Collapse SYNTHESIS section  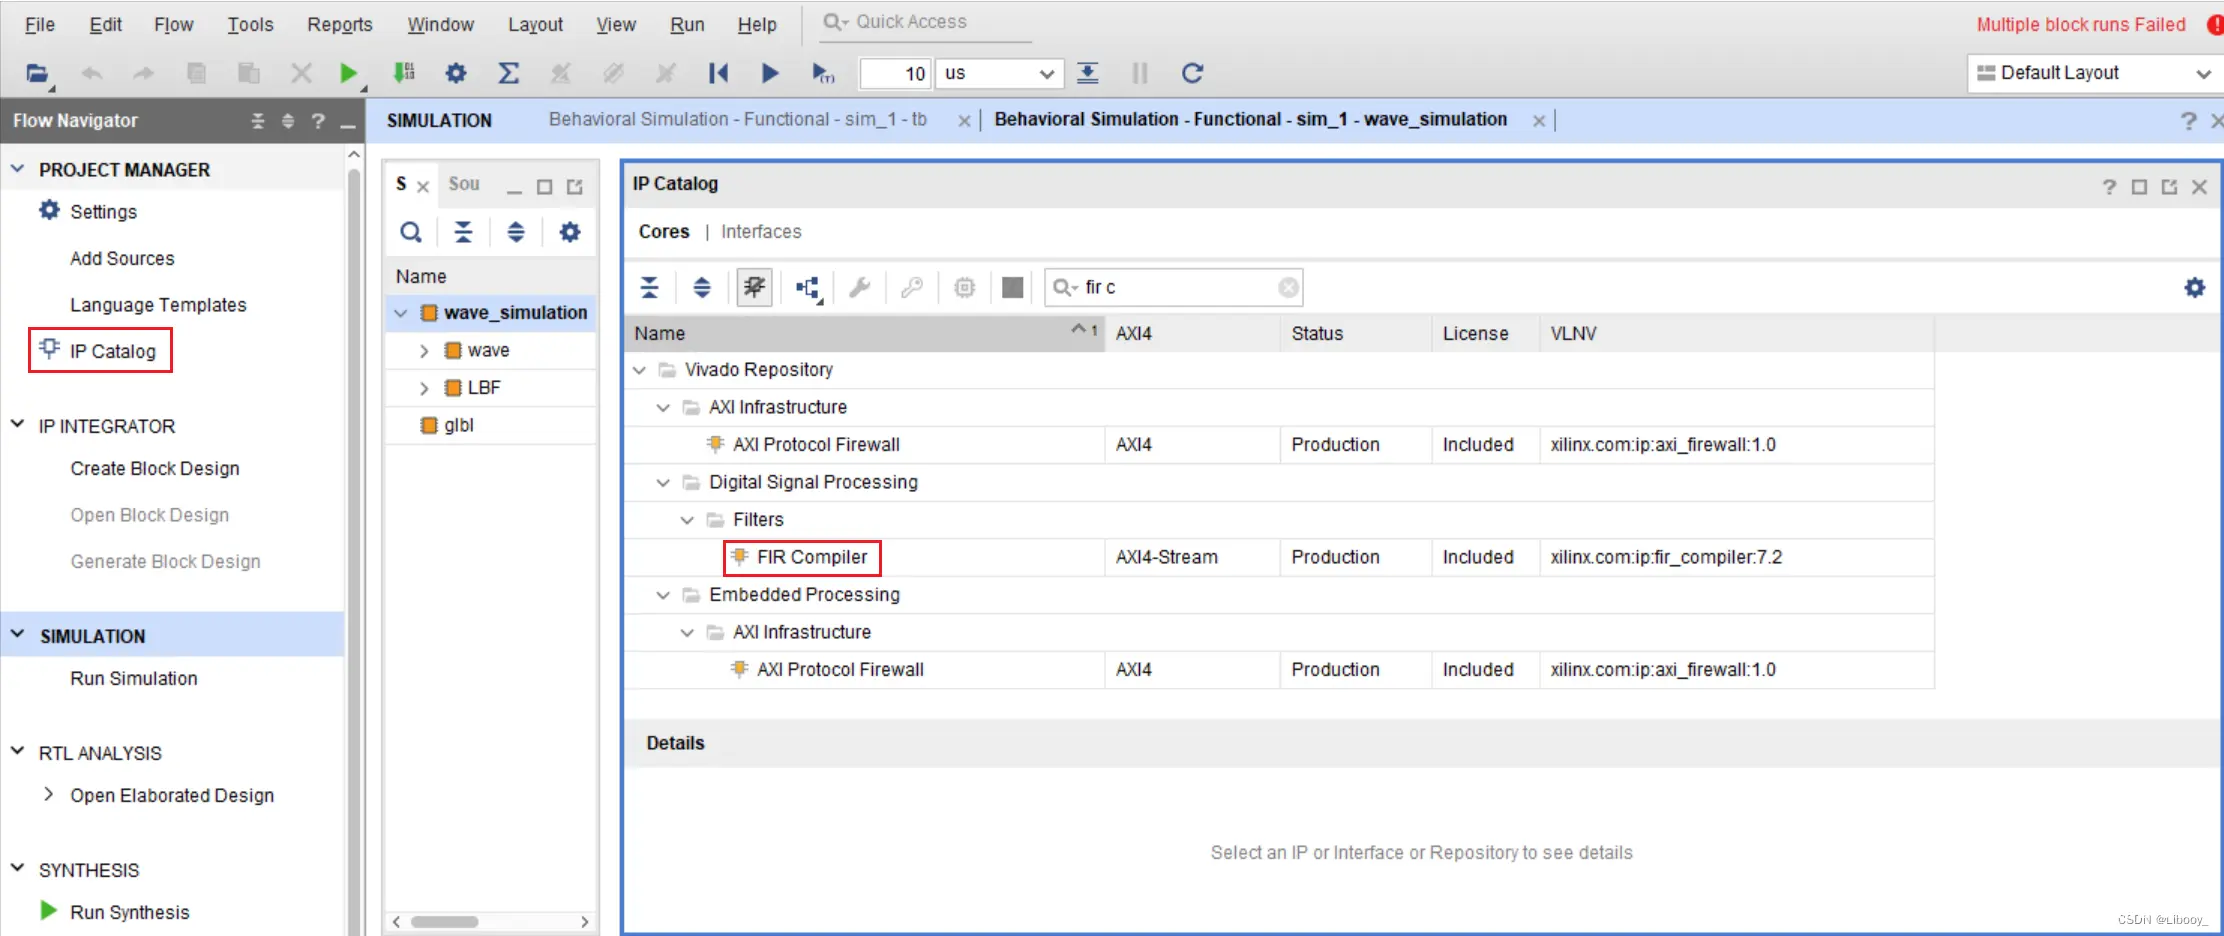pyautogui.click(x=17, y=869)
